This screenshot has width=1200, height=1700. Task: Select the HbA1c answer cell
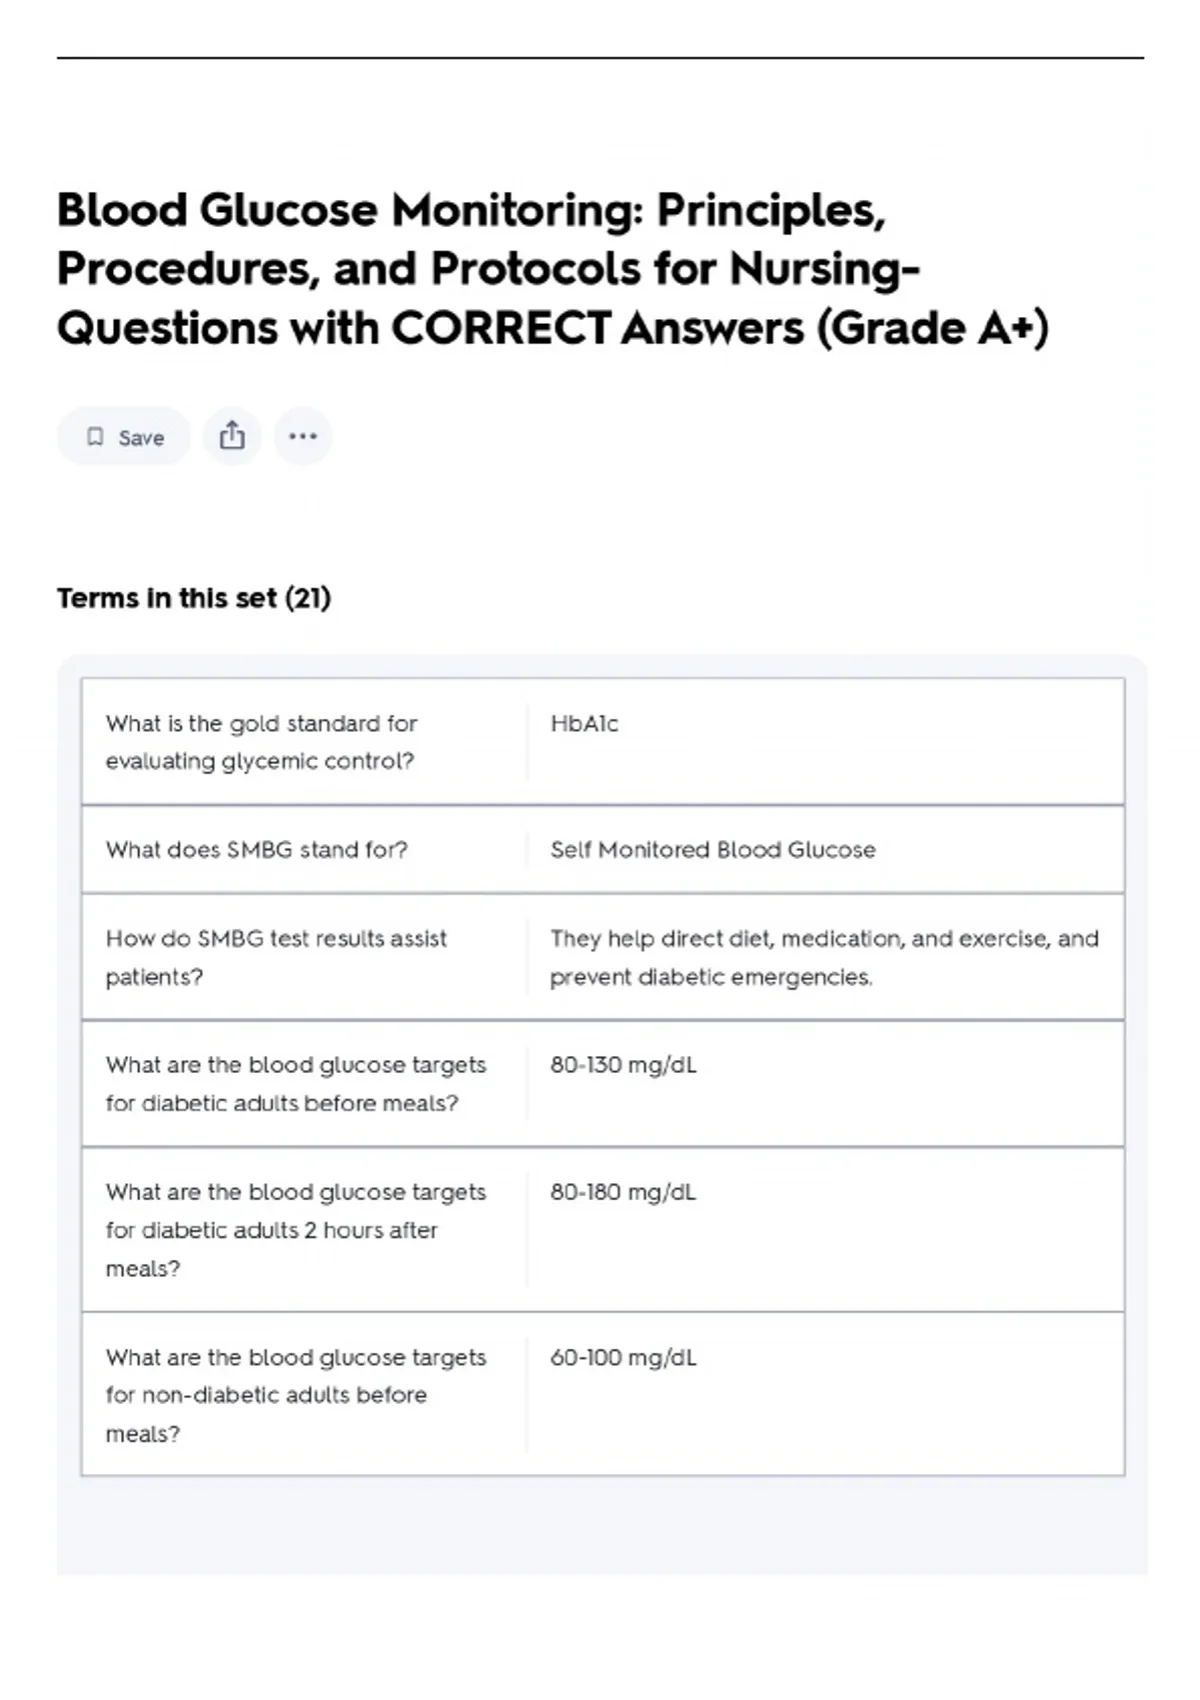coord(584,723)
